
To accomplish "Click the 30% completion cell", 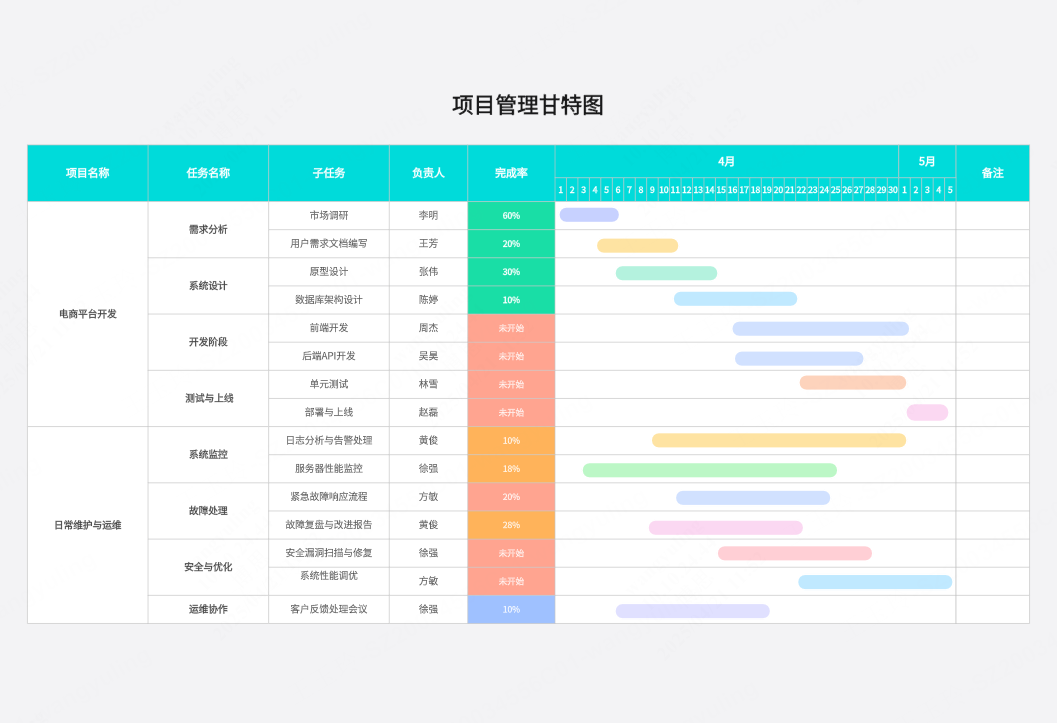I will [511, 272].
